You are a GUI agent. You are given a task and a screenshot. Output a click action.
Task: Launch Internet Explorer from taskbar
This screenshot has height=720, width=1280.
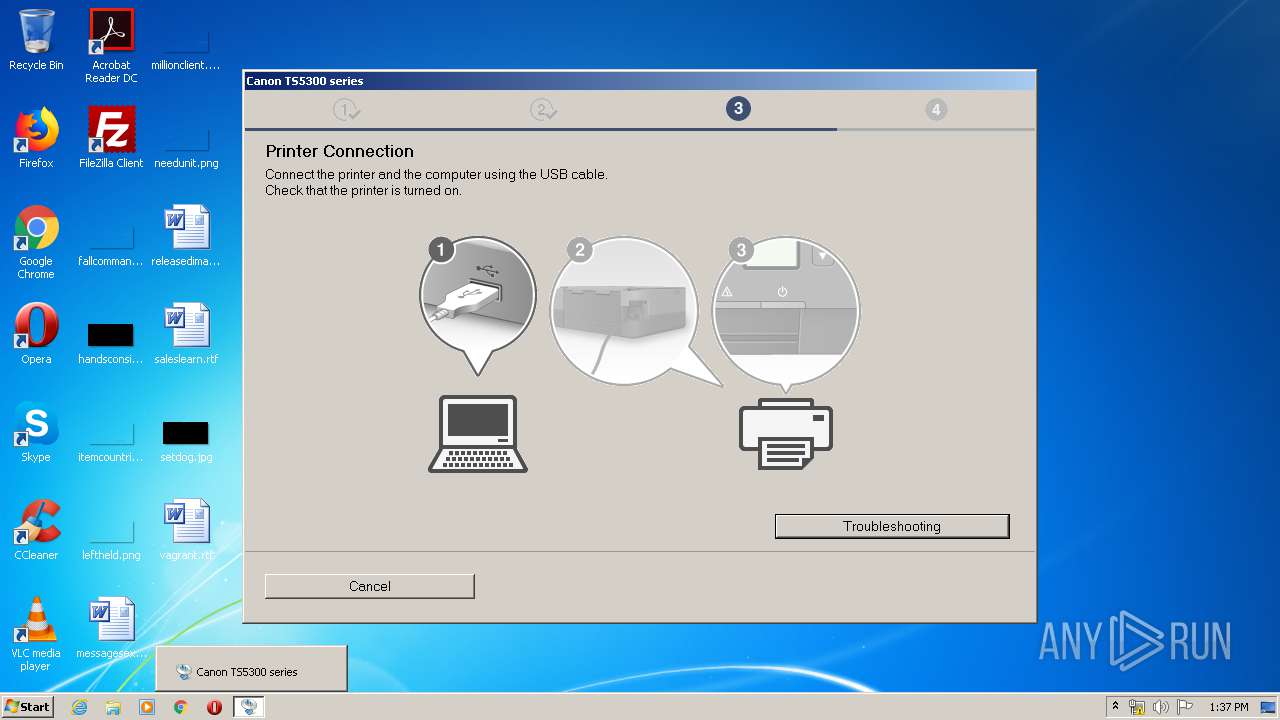pyautogui.click(x=79, y=707)
